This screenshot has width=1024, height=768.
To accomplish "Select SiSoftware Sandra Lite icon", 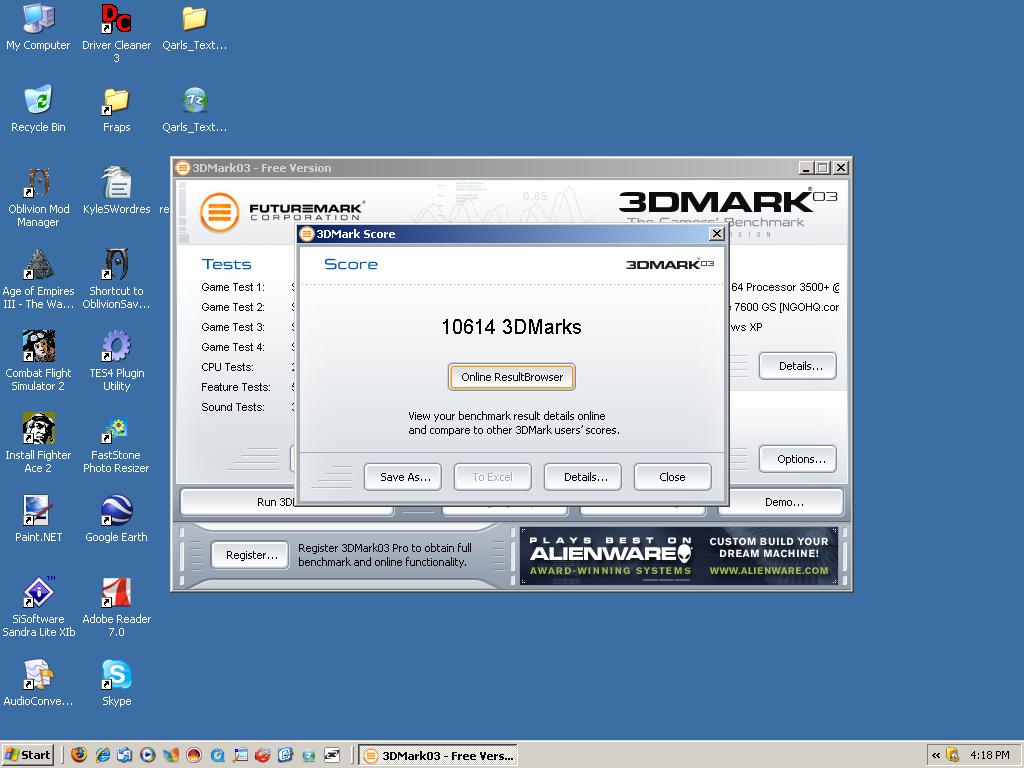I will (38, 606).
